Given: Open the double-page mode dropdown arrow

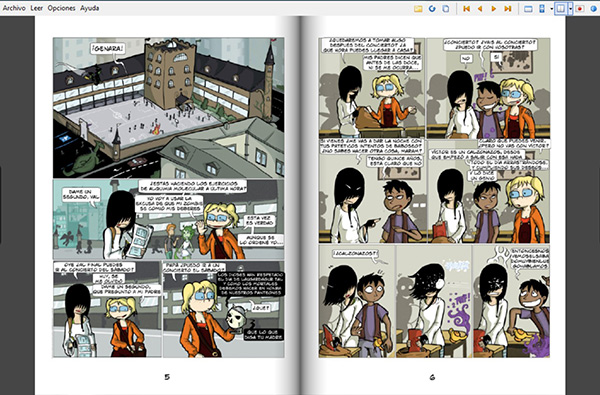Looking at the screenshot, I should (570, 8).
